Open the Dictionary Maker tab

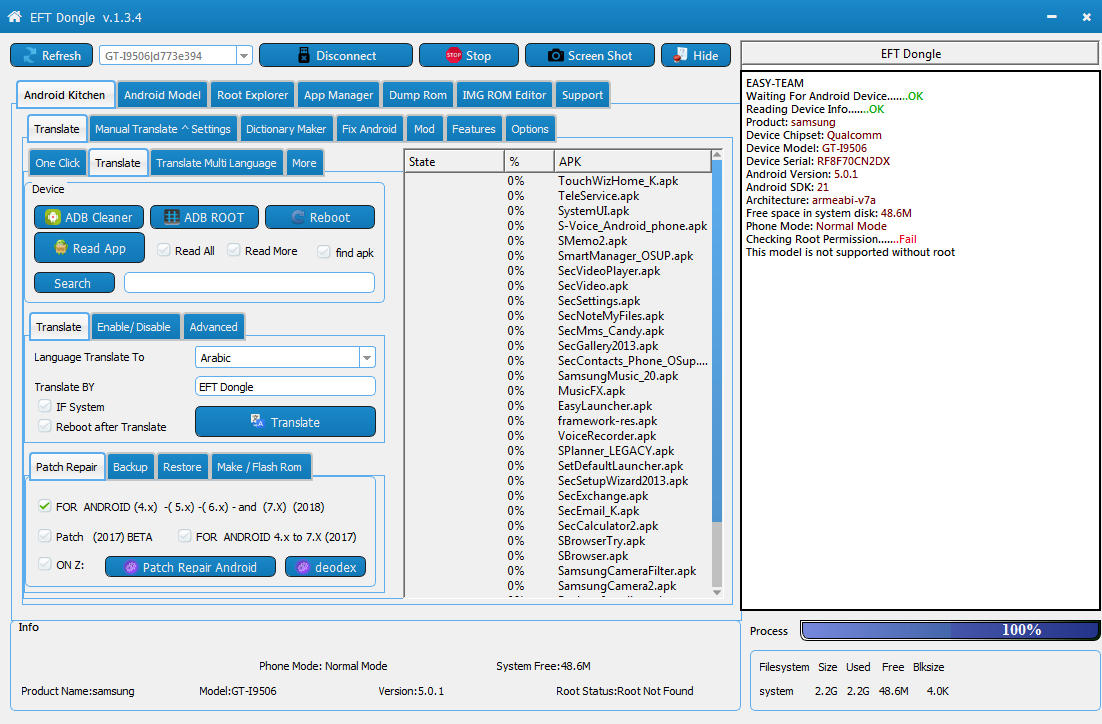(286, 129)
